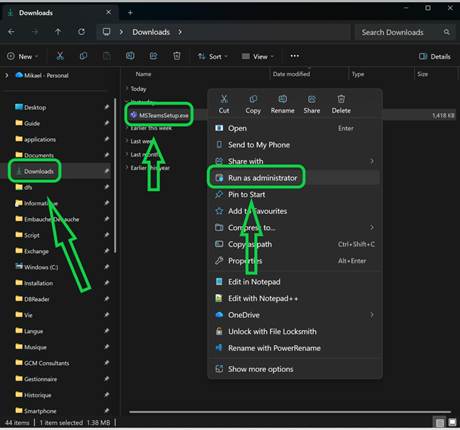Click the search magnifier icon
Image resolution: width=460 pixels, height=430 pixels.
(447, 32)
